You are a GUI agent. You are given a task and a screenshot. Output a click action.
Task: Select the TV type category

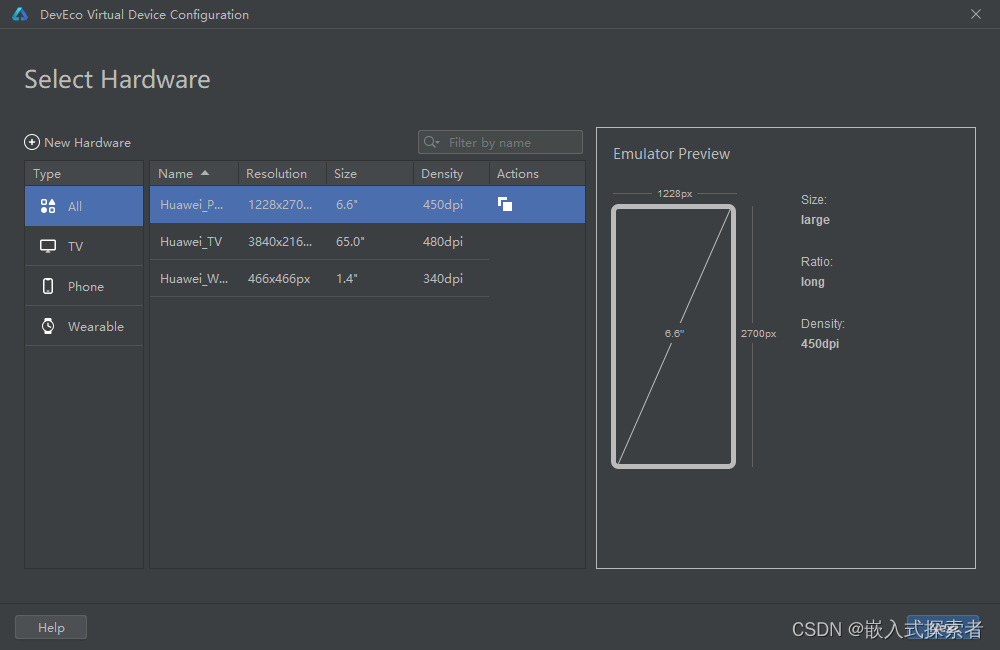(84, 246)
